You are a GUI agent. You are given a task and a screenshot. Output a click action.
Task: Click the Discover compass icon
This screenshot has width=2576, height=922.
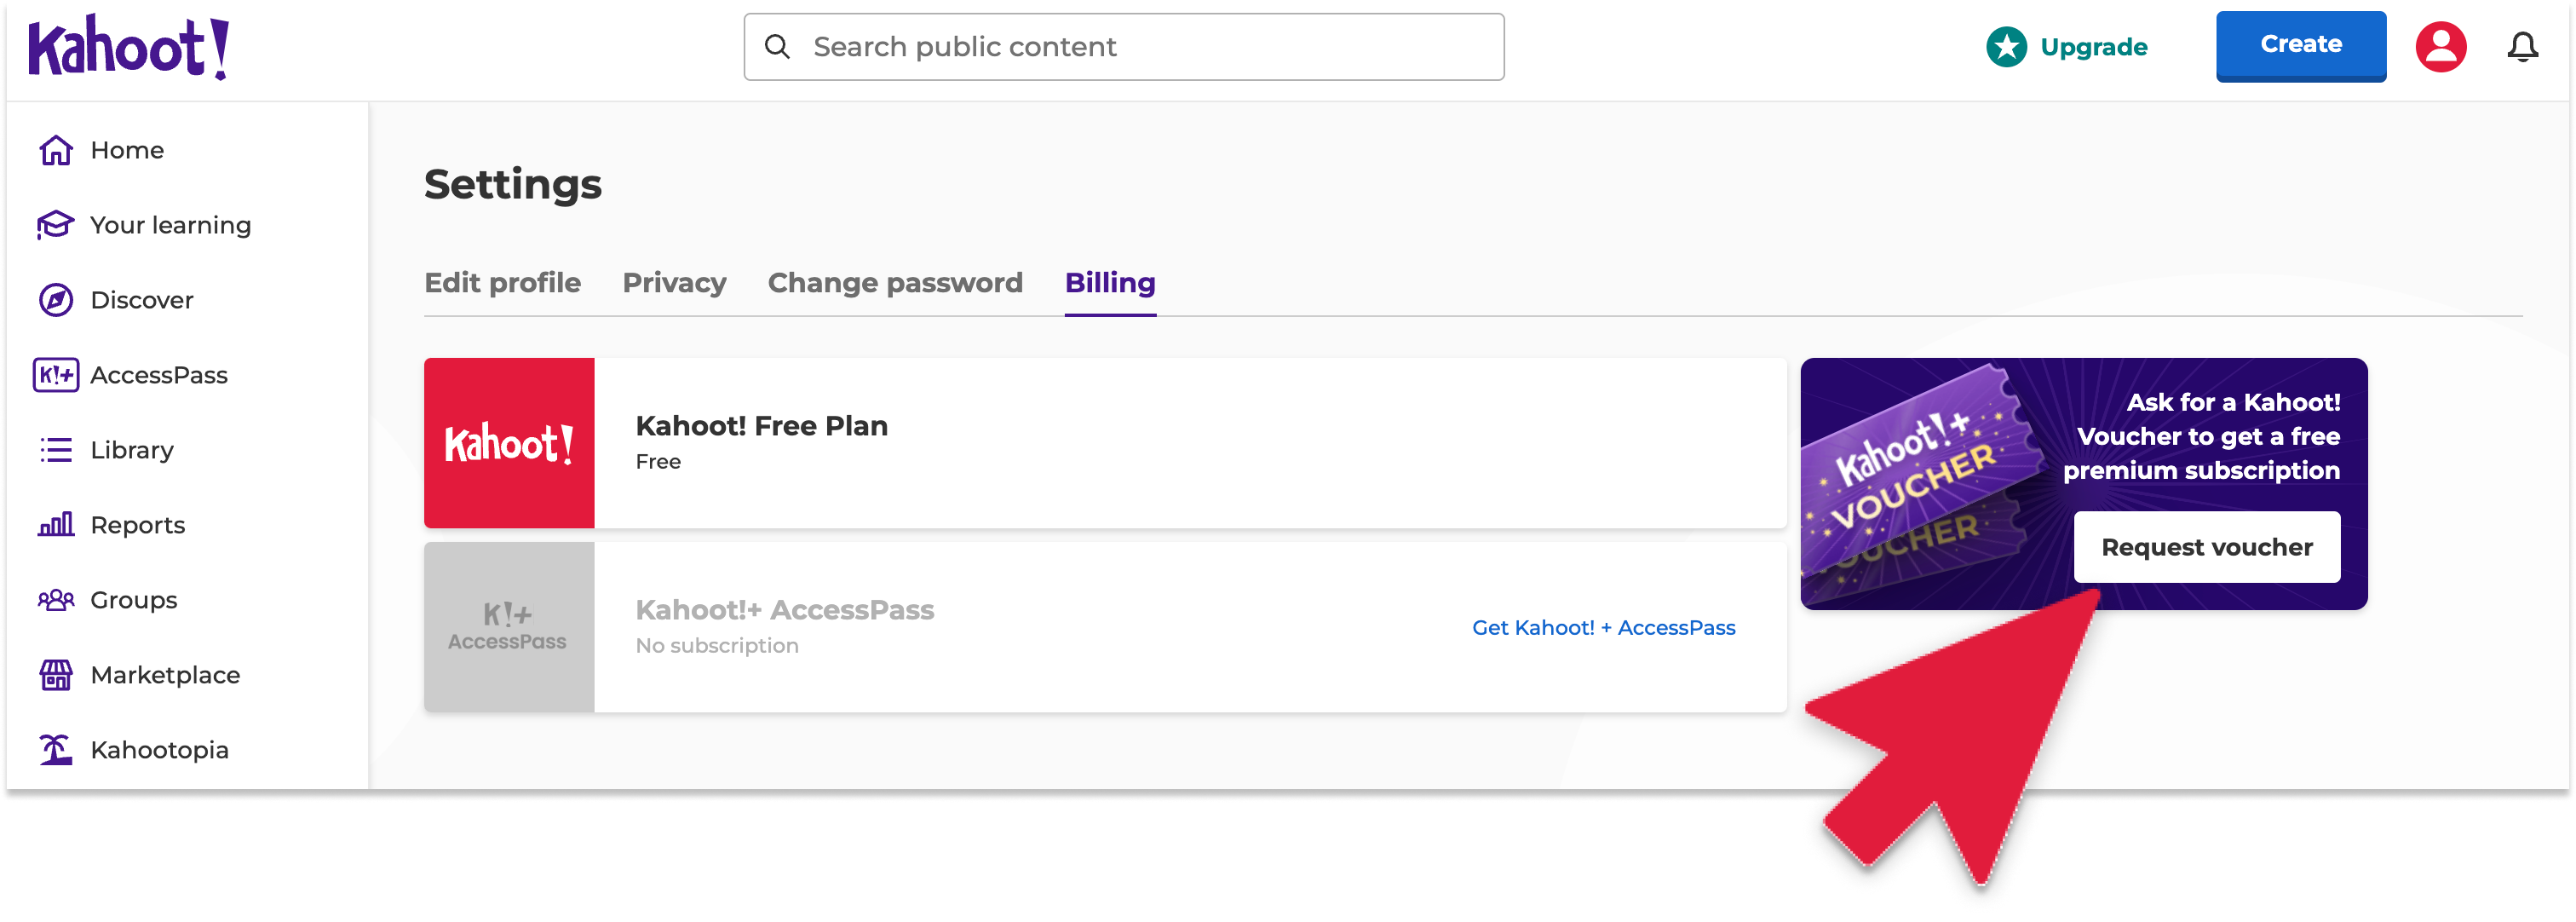point(56,300)
